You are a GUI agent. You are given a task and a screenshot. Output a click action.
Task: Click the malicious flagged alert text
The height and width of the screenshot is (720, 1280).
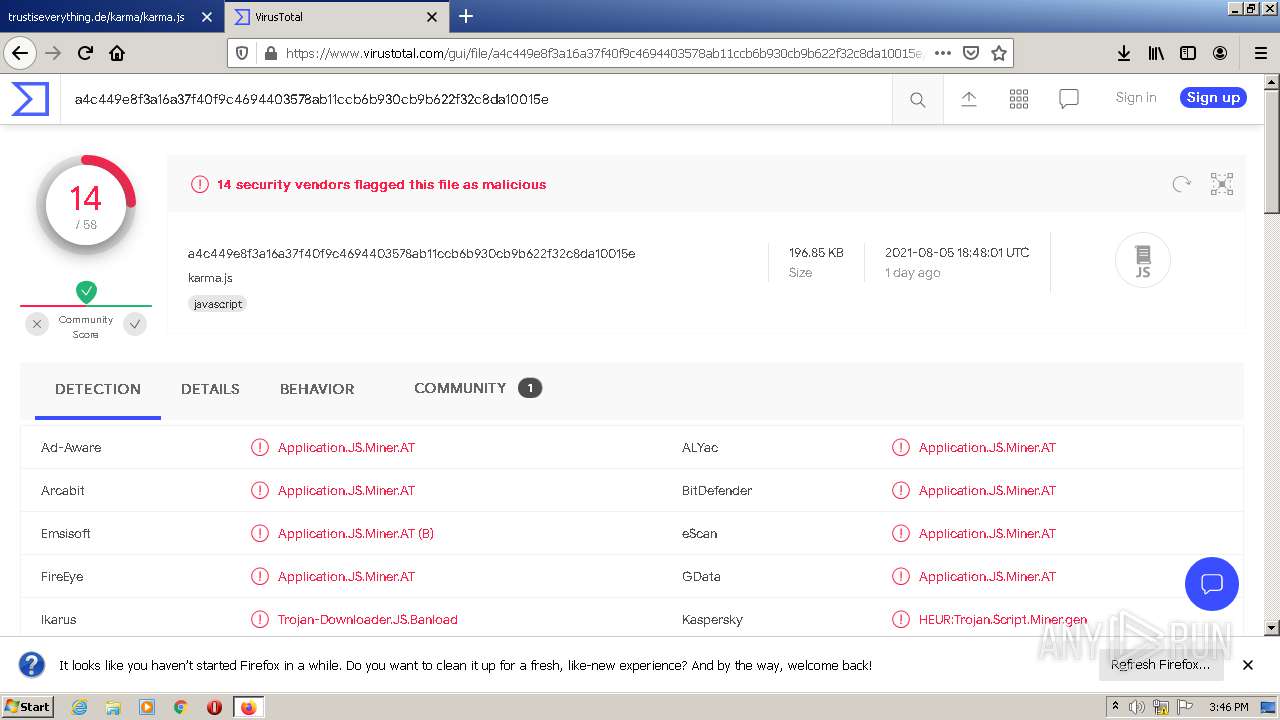point(381,184)
